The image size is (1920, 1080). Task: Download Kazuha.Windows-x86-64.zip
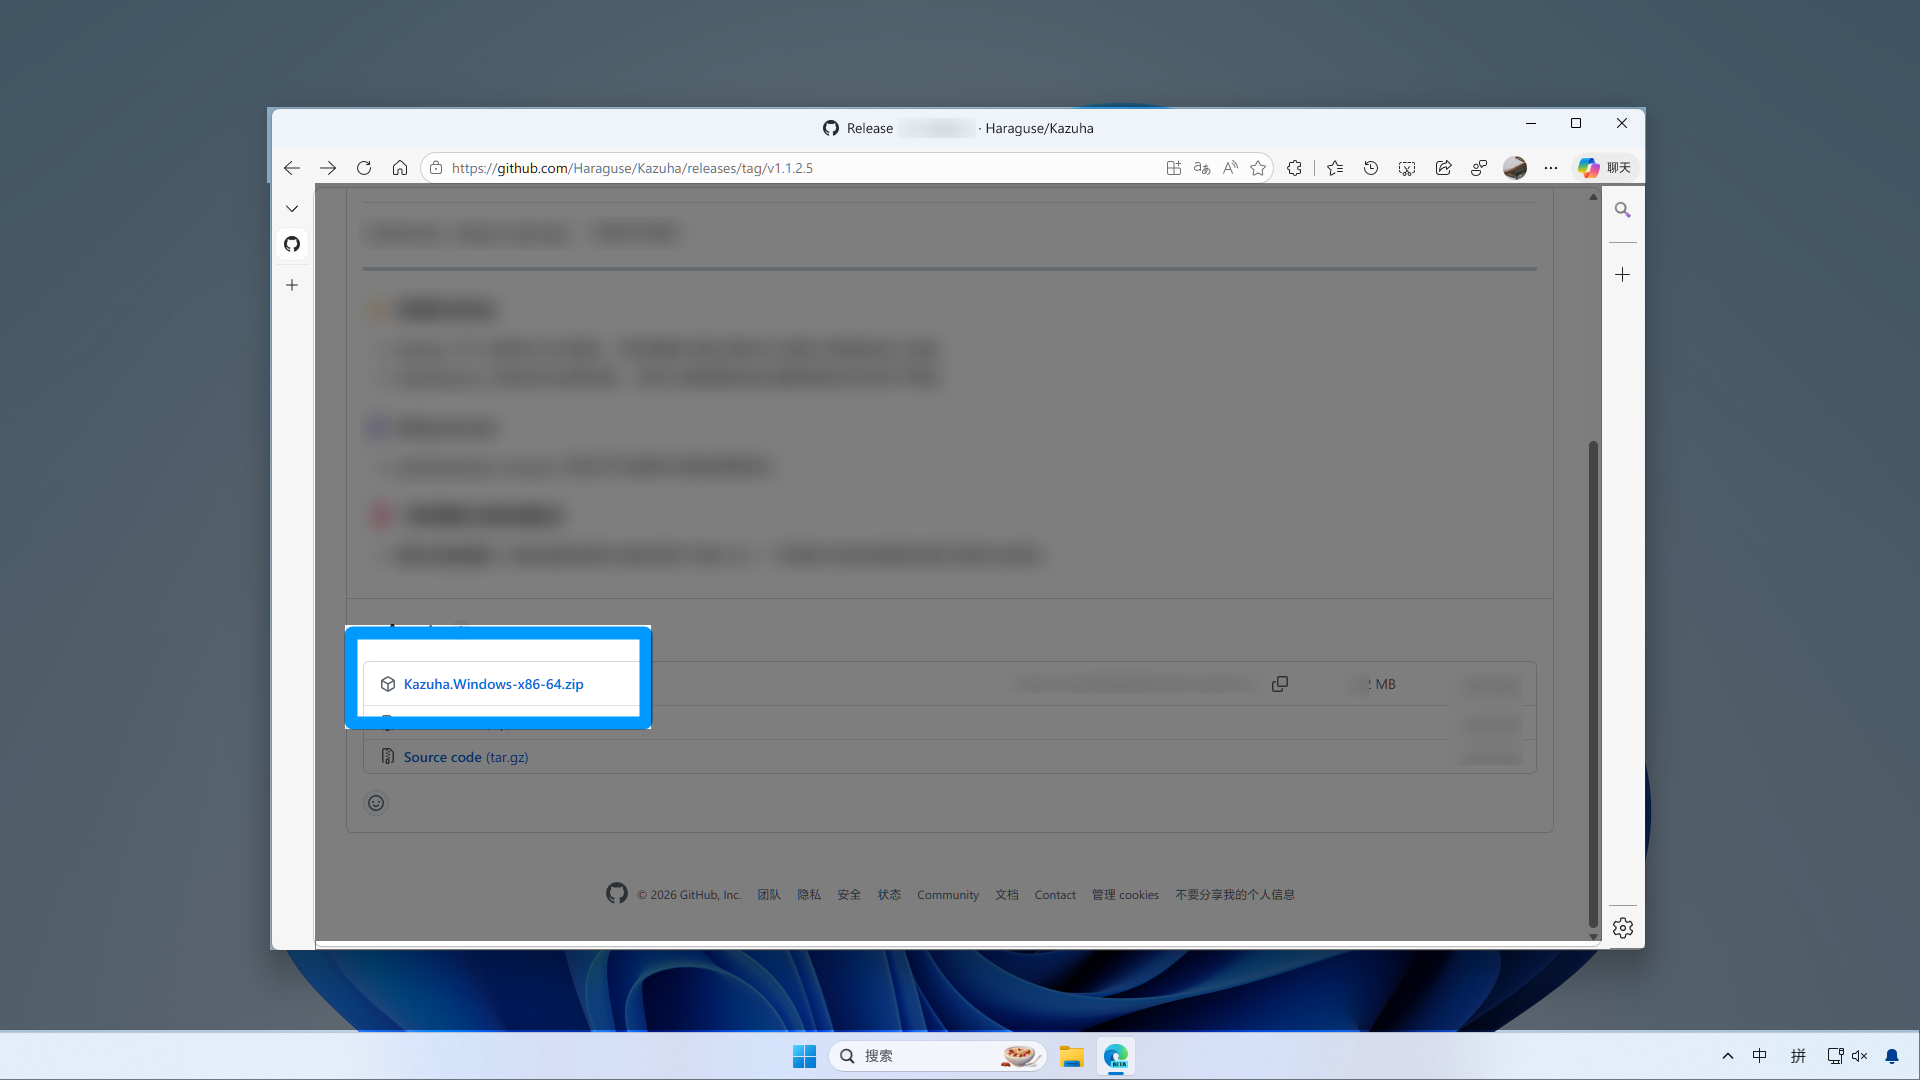[x=493, y=684]
